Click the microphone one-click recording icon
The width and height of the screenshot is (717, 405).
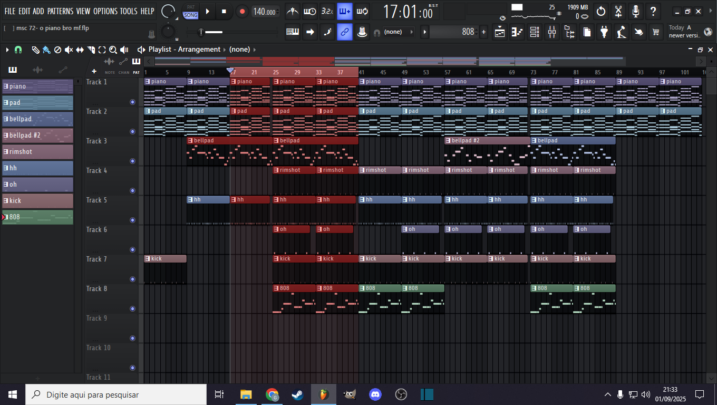click(x=636, y=11)
